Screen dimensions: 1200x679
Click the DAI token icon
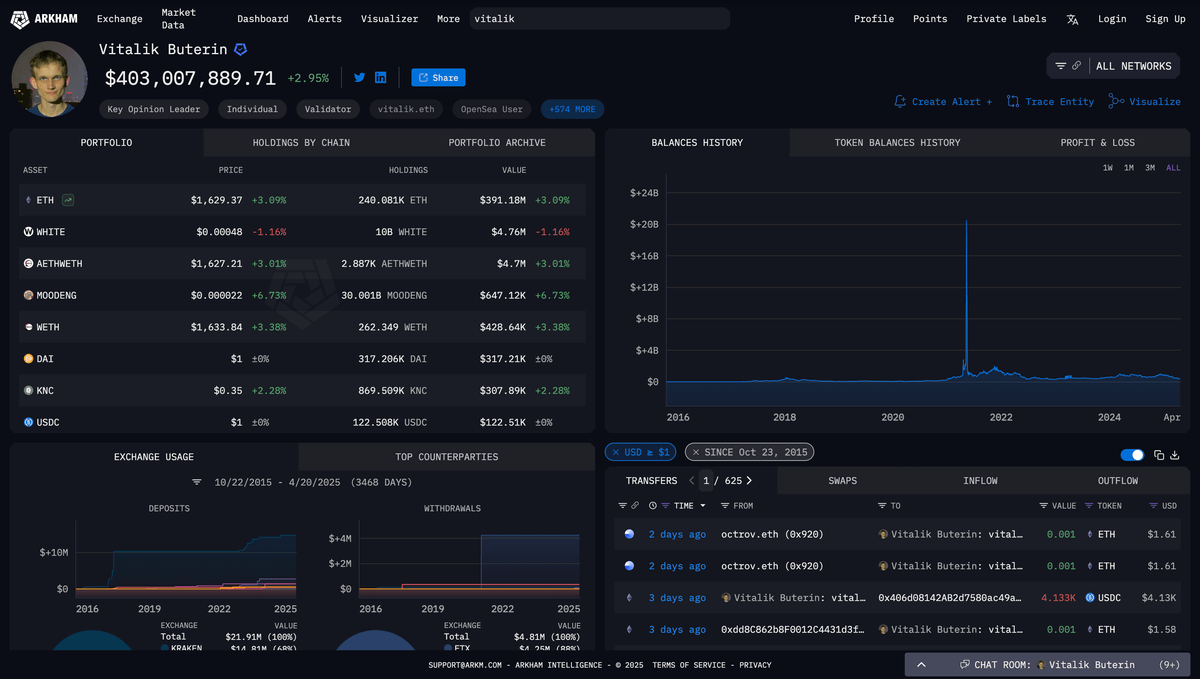(x=28, y=358)
